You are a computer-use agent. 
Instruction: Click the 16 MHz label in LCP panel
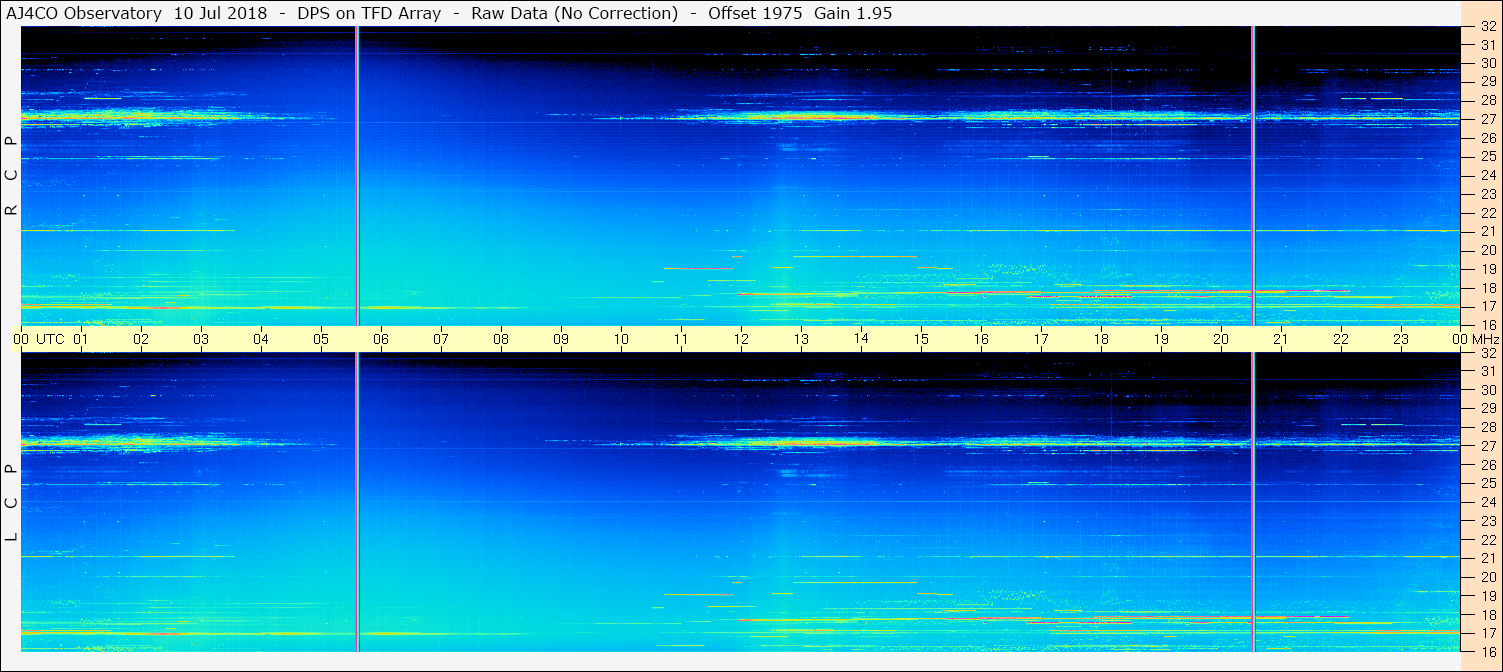coord(1488,652)
